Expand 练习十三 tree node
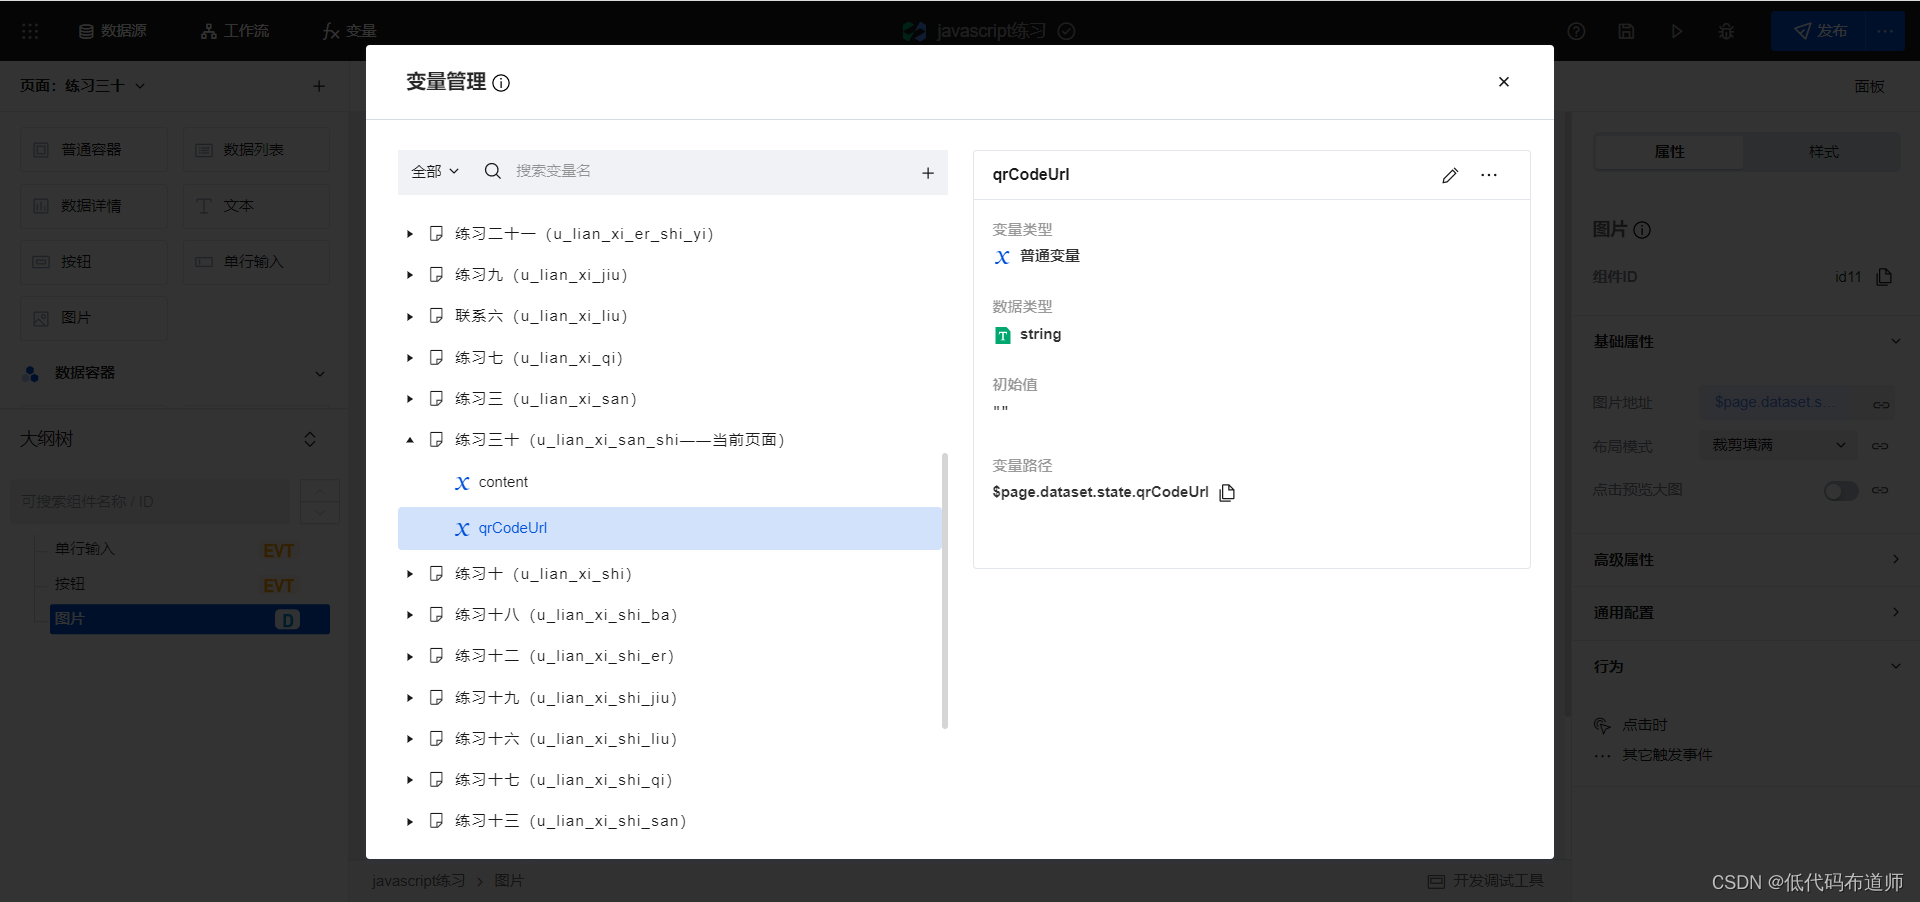This screenshot has width=1920, height=902. pos(410,821)
